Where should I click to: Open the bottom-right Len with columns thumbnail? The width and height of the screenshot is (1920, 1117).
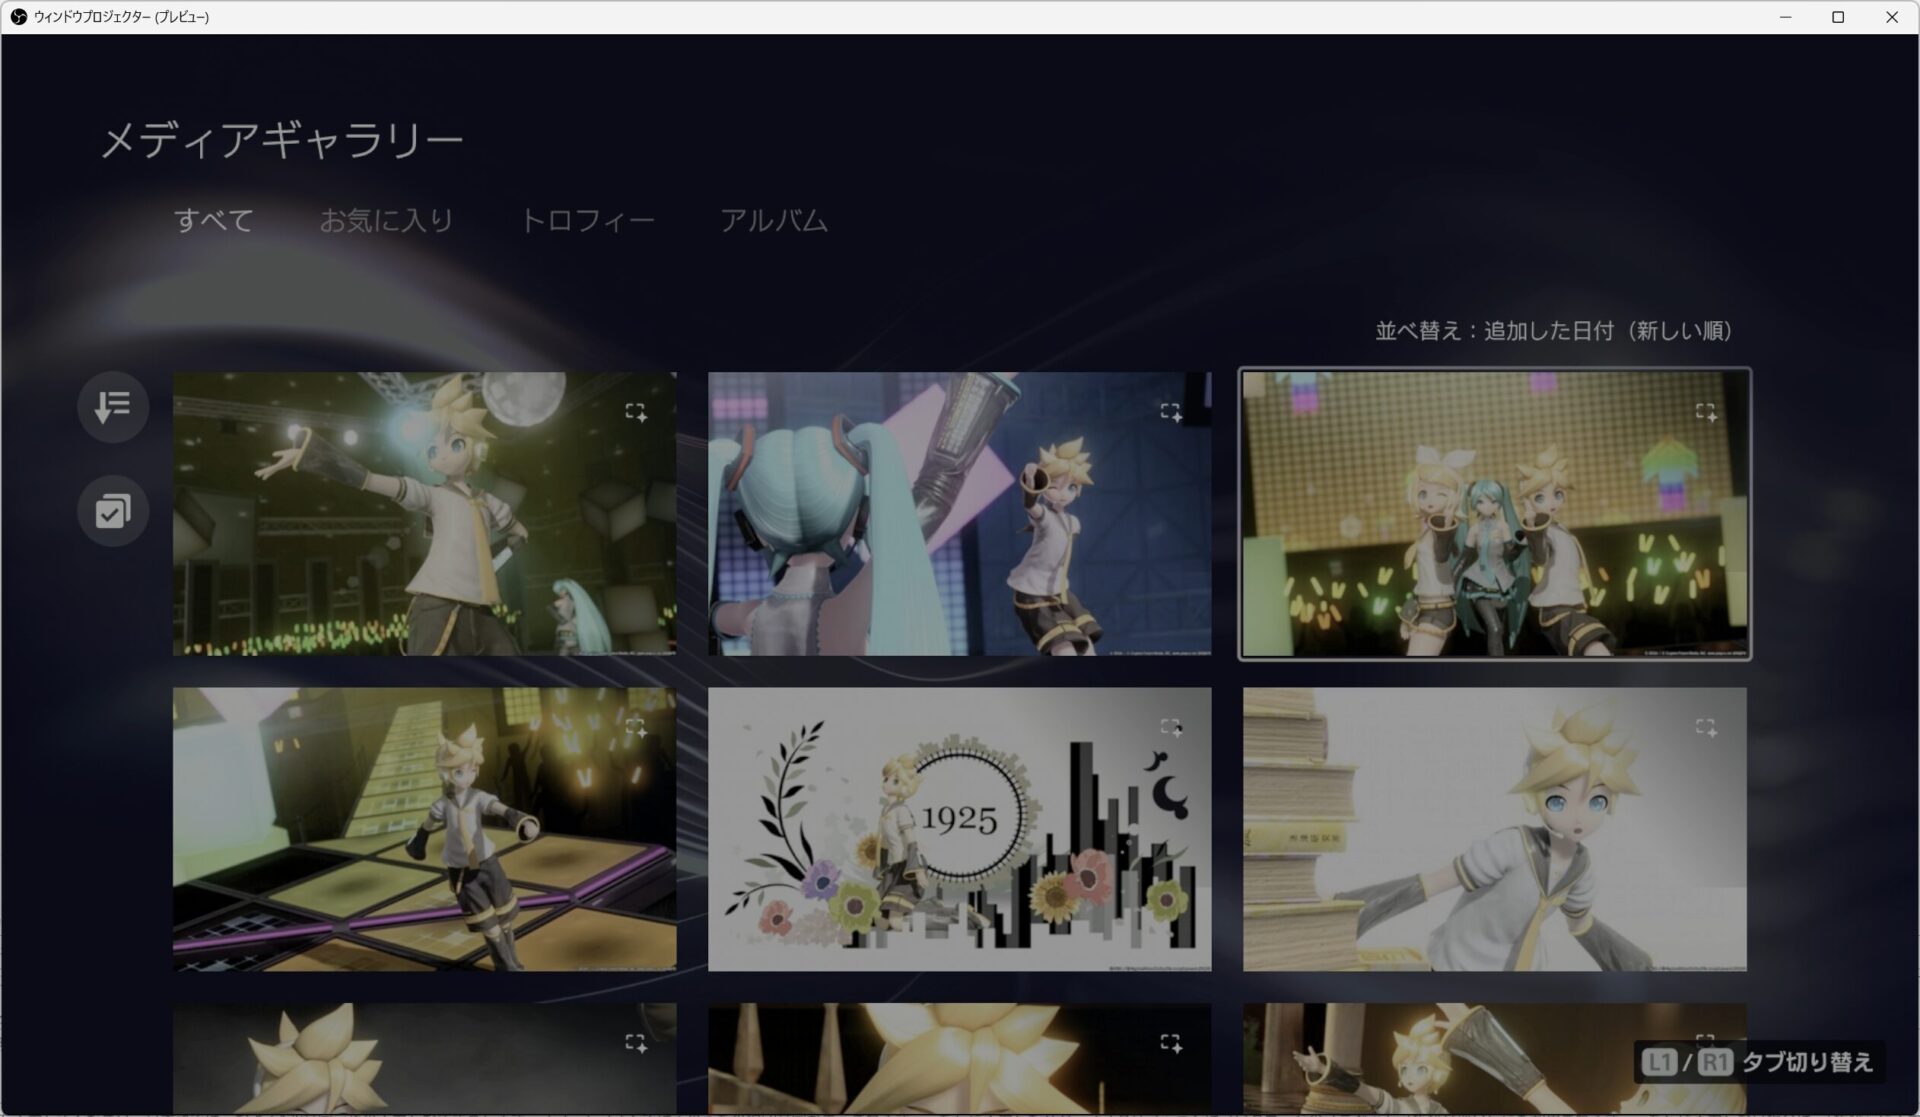(1495, 1059)
